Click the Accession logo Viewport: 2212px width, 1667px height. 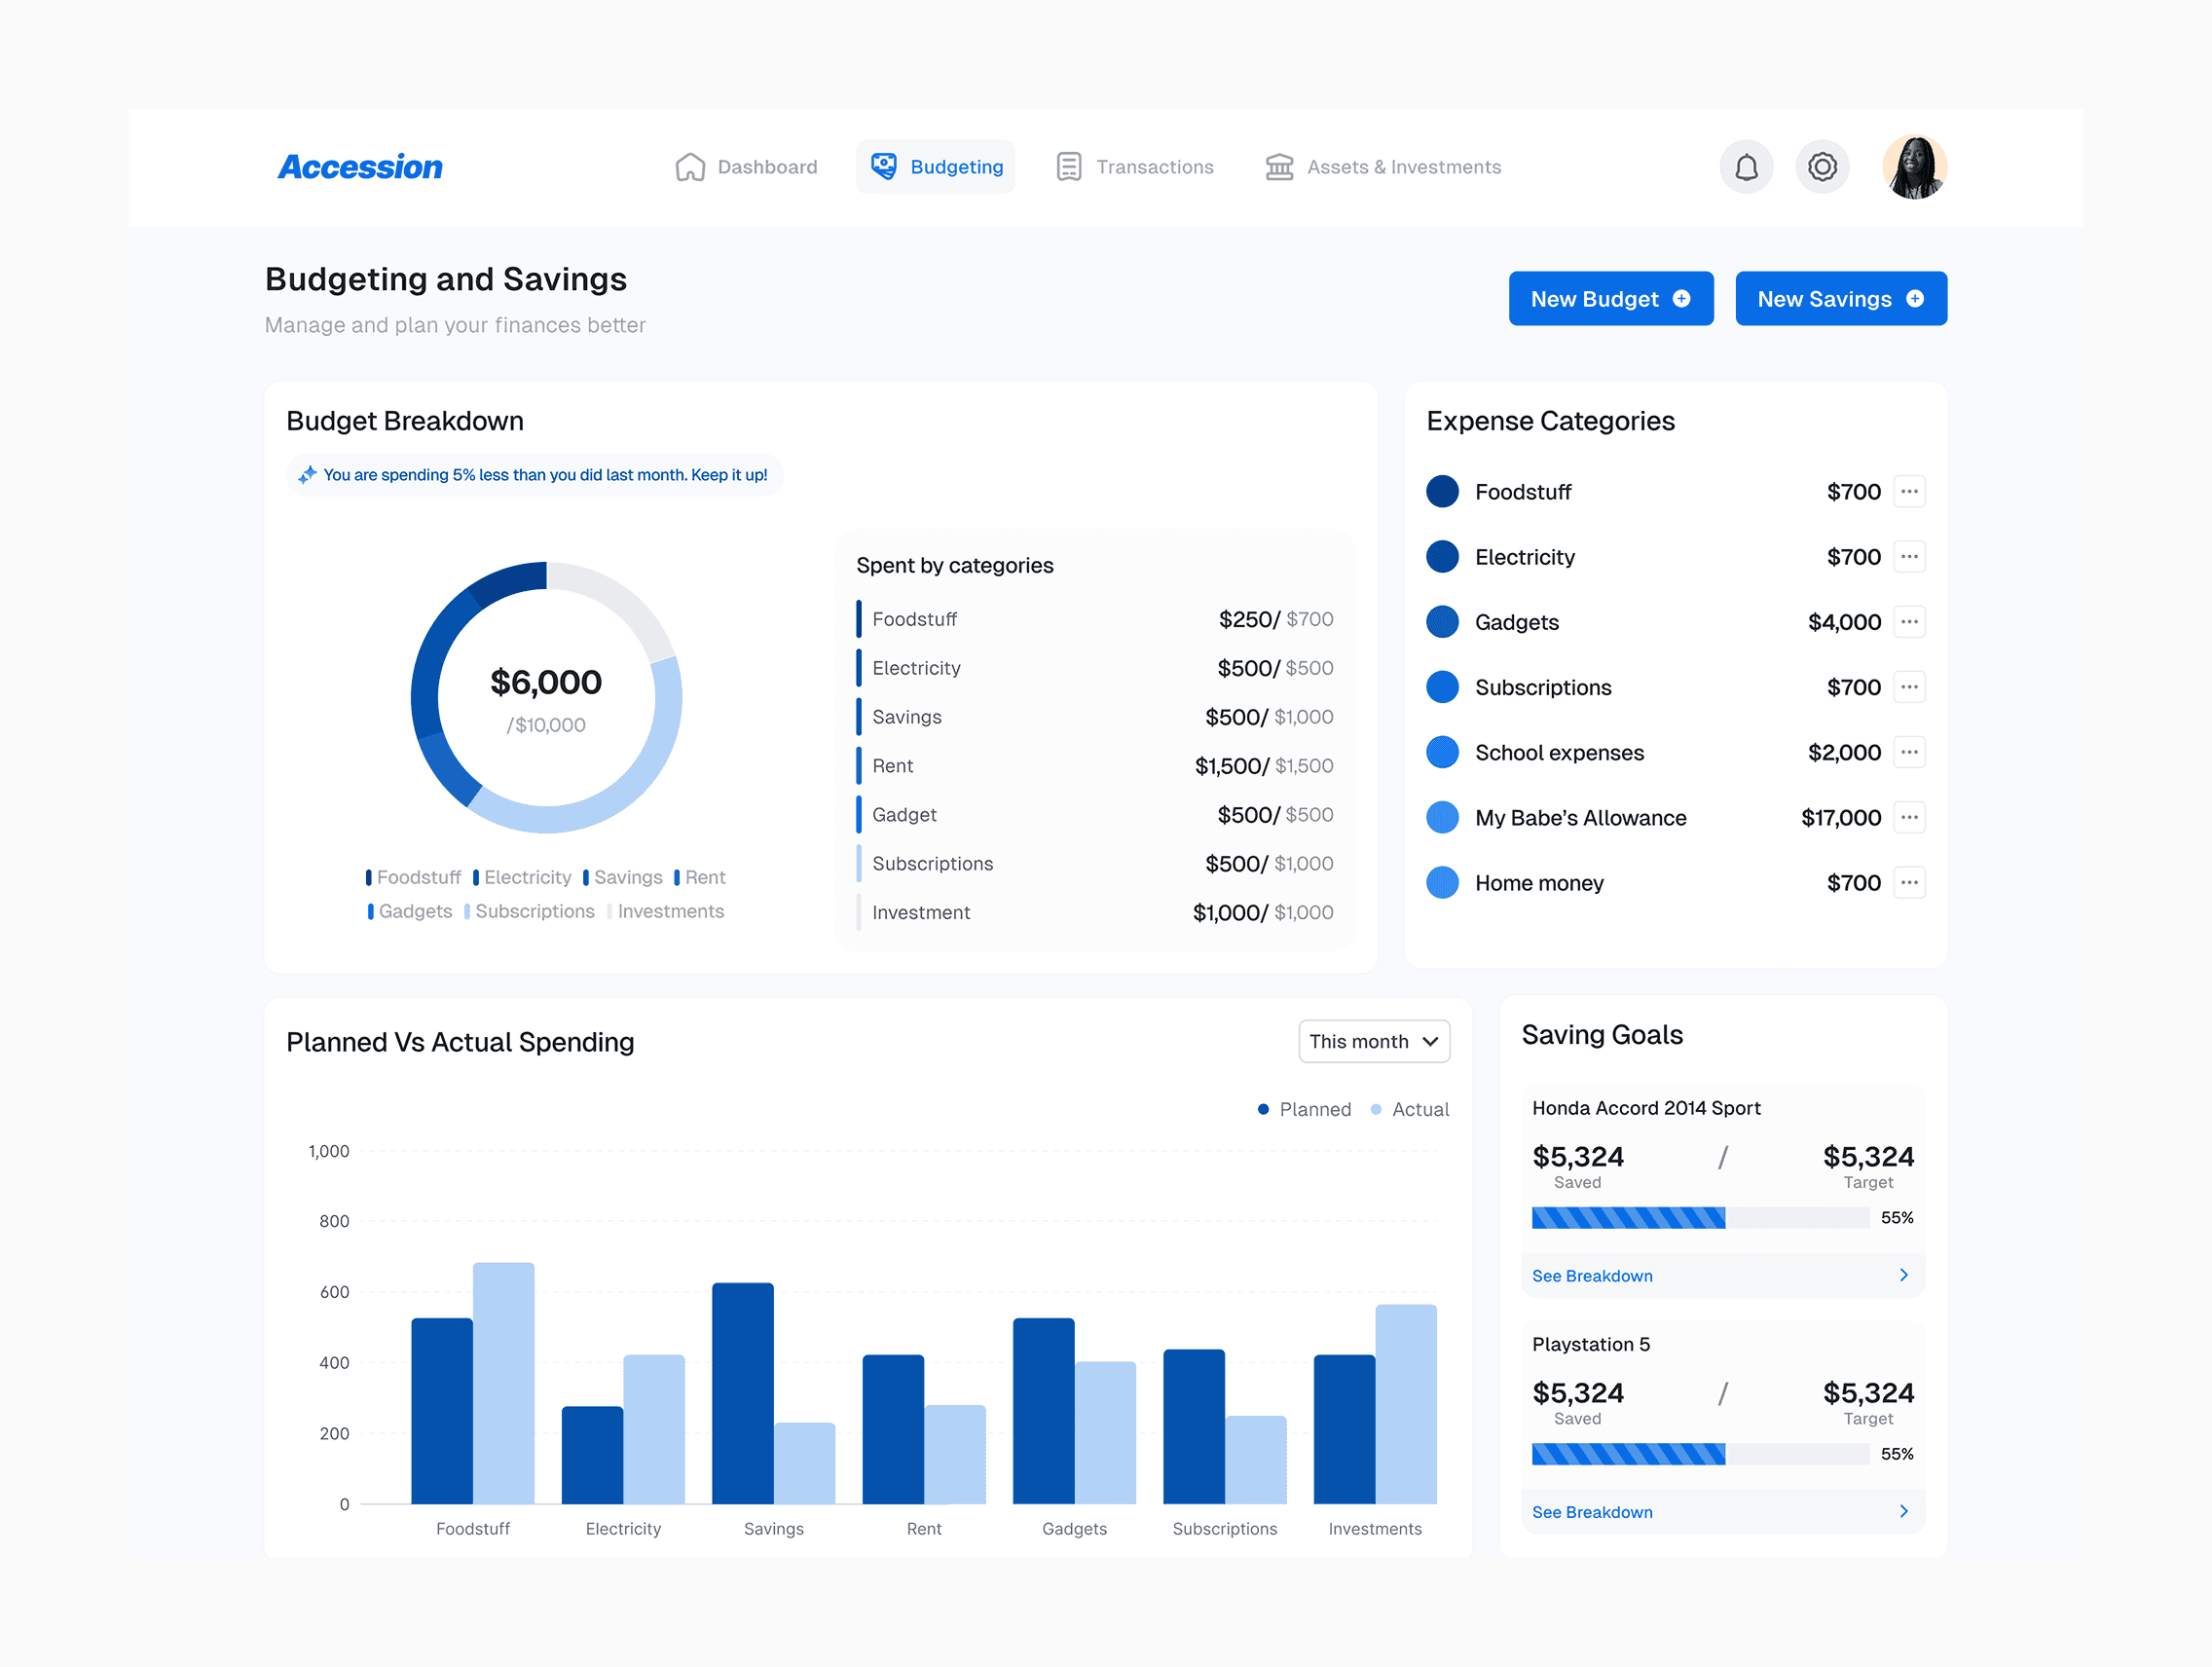tap(360, 167)
